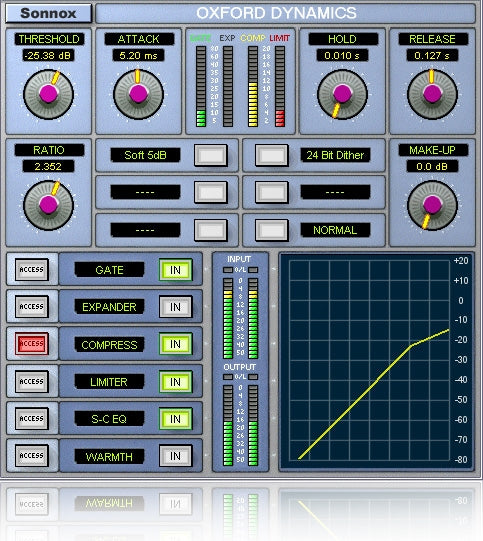Screen dimensions: 483x541
Task: Toggle the S-C EQ IN button
Action: [175, 419]
